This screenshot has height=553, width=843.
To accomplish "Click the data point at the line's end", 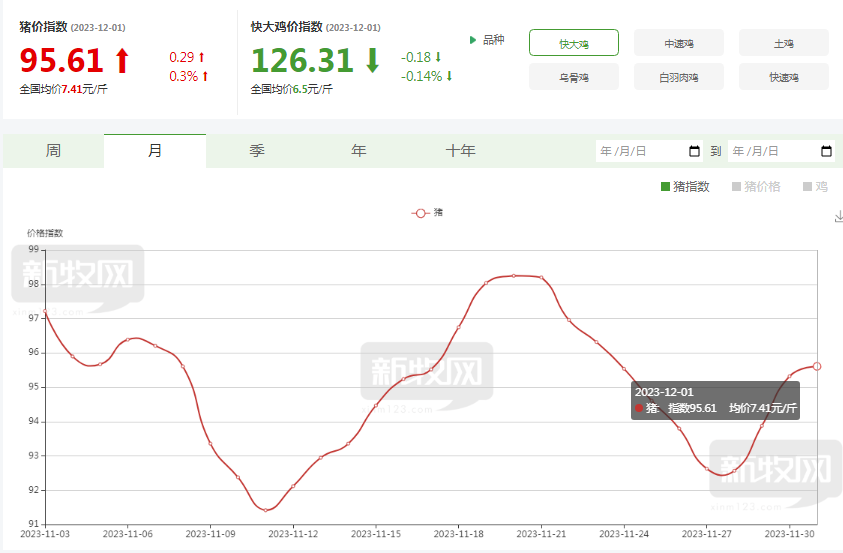I will coord(817,366).
